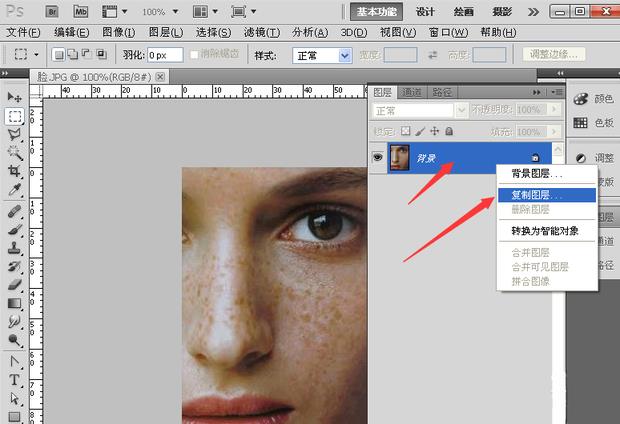Select the Eyedropper tool
The image size is (620, 424).
coord(15,189)
